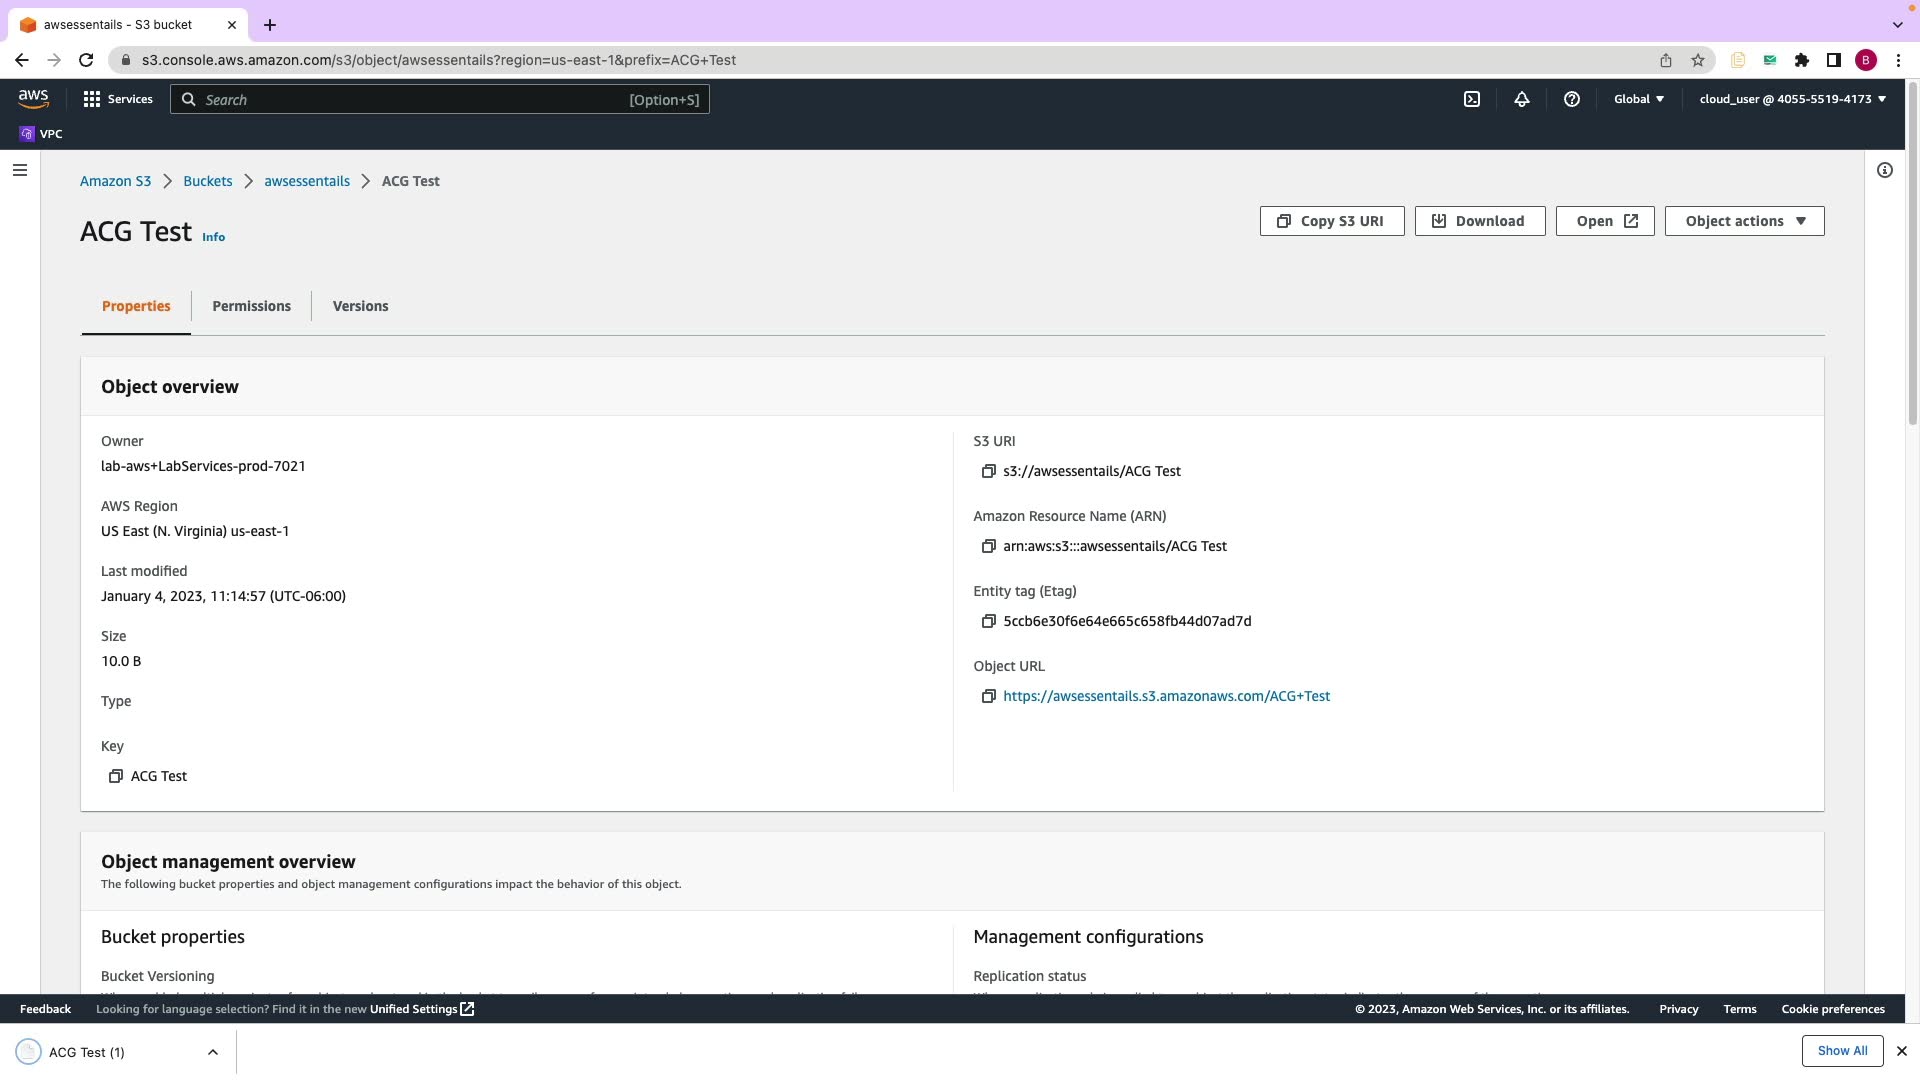Go to awsessentails bucket breadcrumb
The height and width of the screenshot is (1080, 1920).
[307, 181]
